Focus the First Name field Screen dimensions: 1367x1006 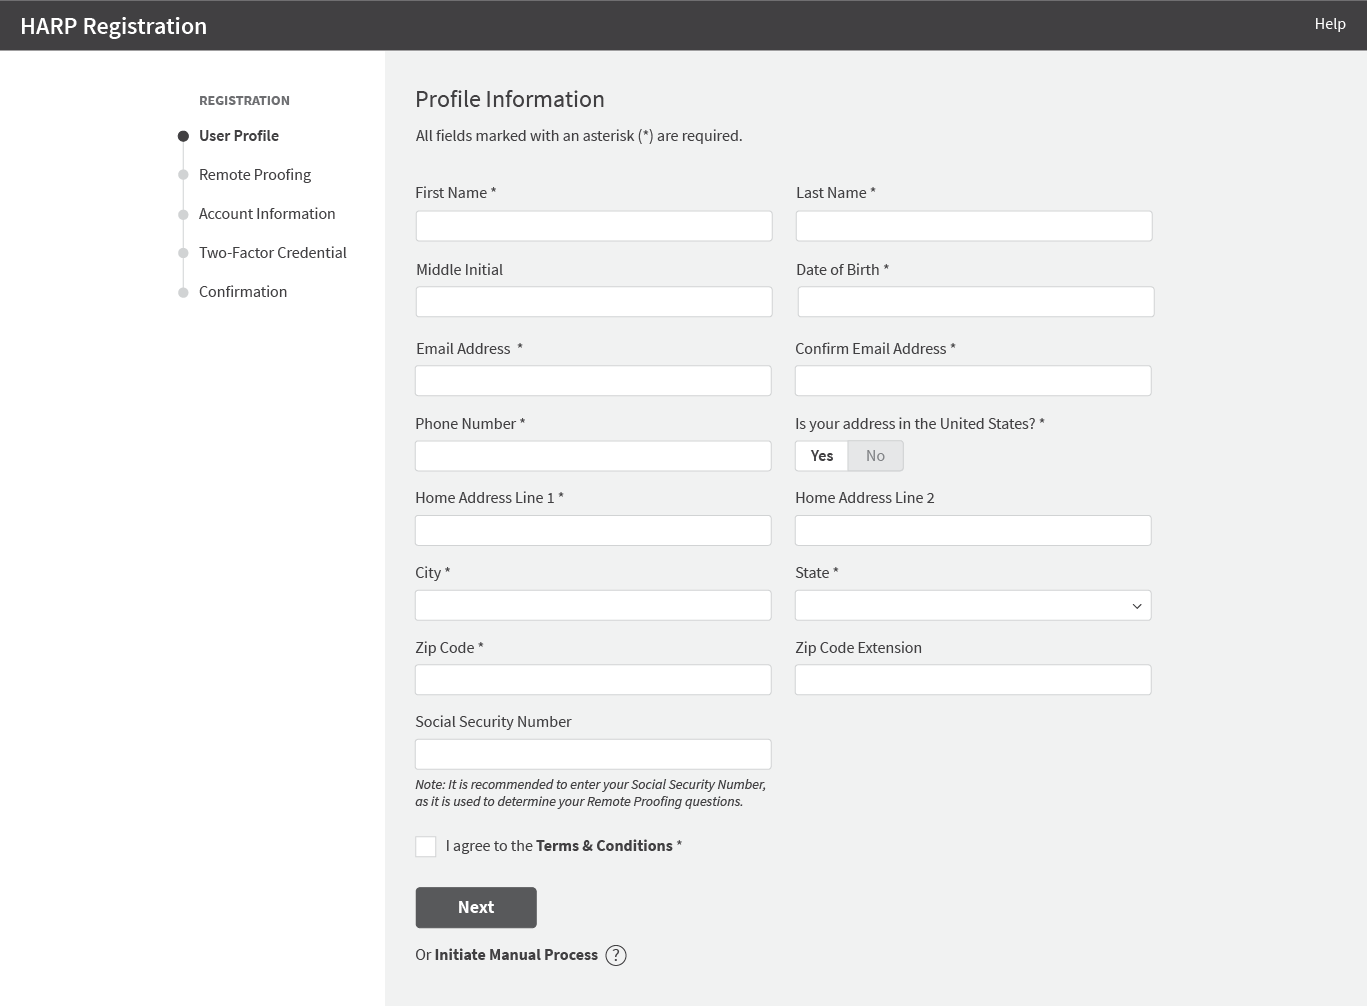point(594,226)
